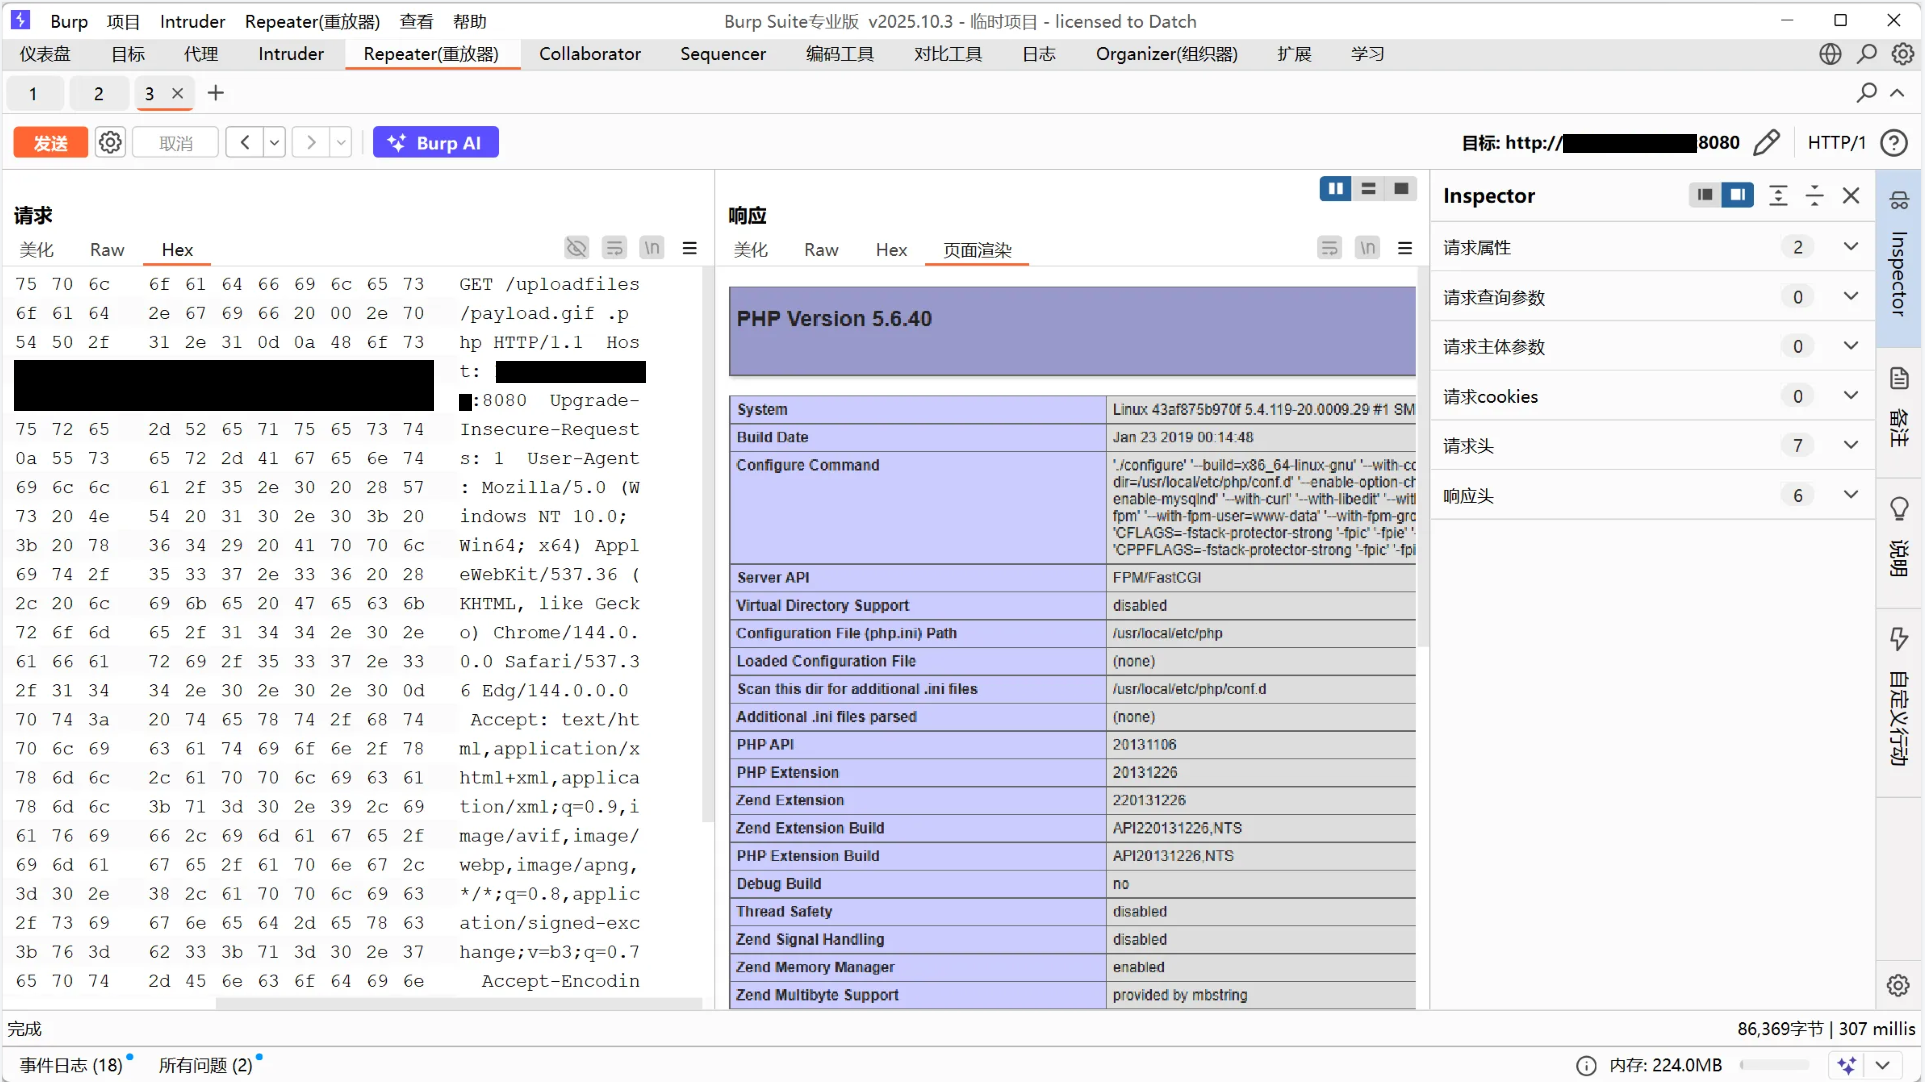The image size is (1925, 1082).
Task: Open the send settings gear beside 发送
Action: 110,142
